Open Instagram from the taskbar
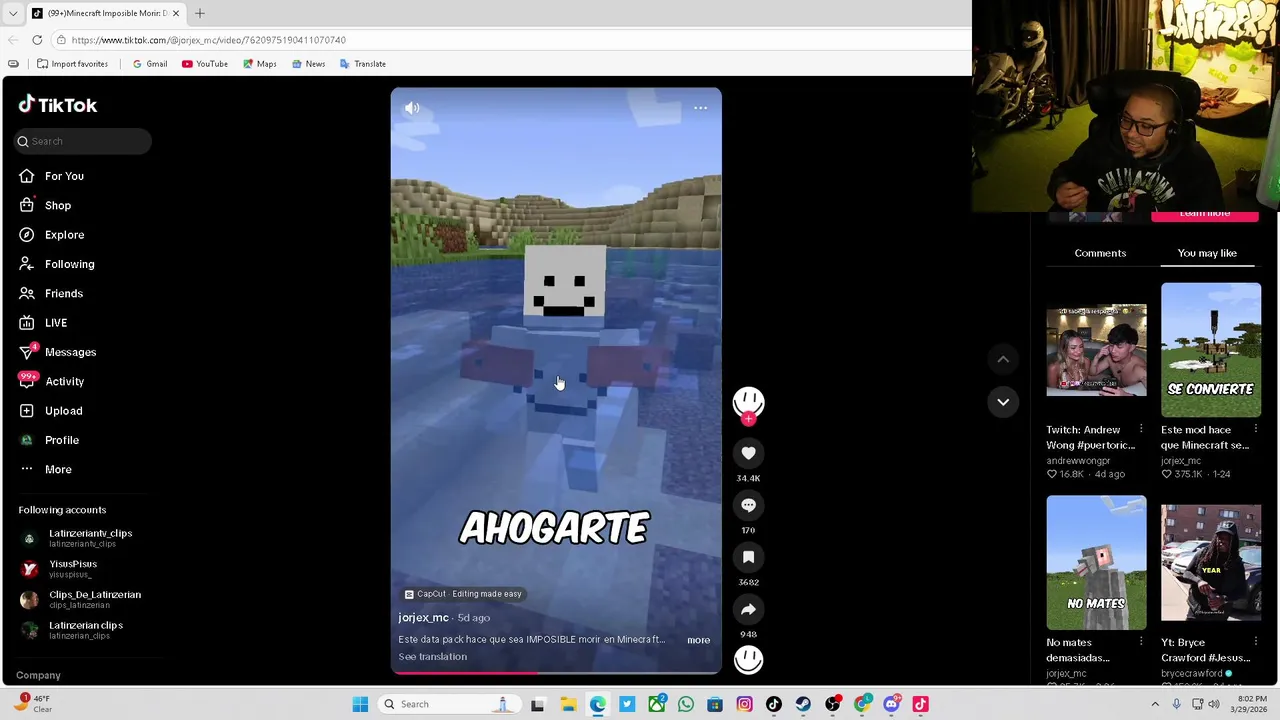 coord(744,704)
